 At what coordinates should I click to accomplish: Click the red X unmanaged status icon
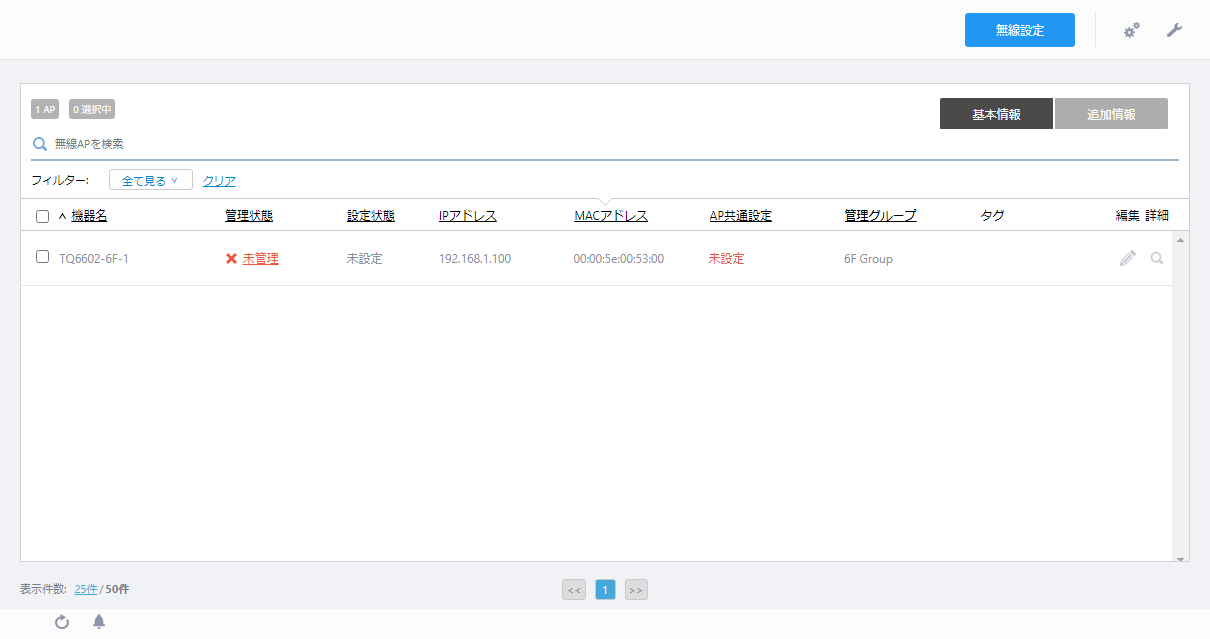coord(231,258)
